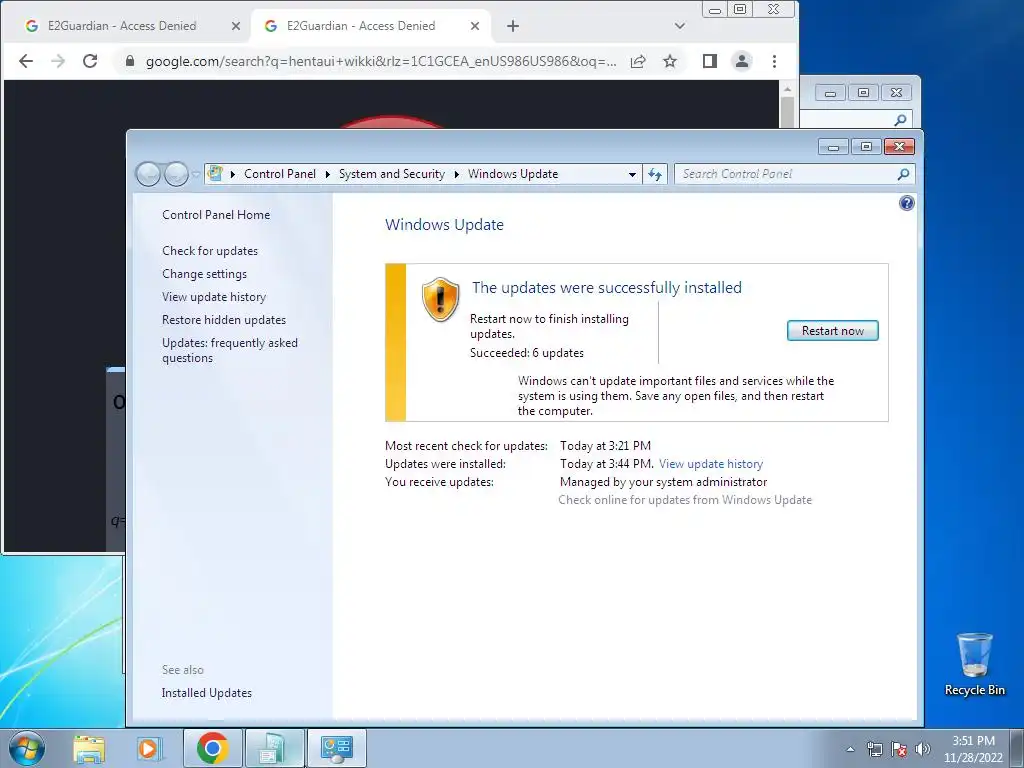The height and width of the screenshot is (768, 1024).
Task: Expand breadcrumb arrow after Control Panel
Action: 327,174
